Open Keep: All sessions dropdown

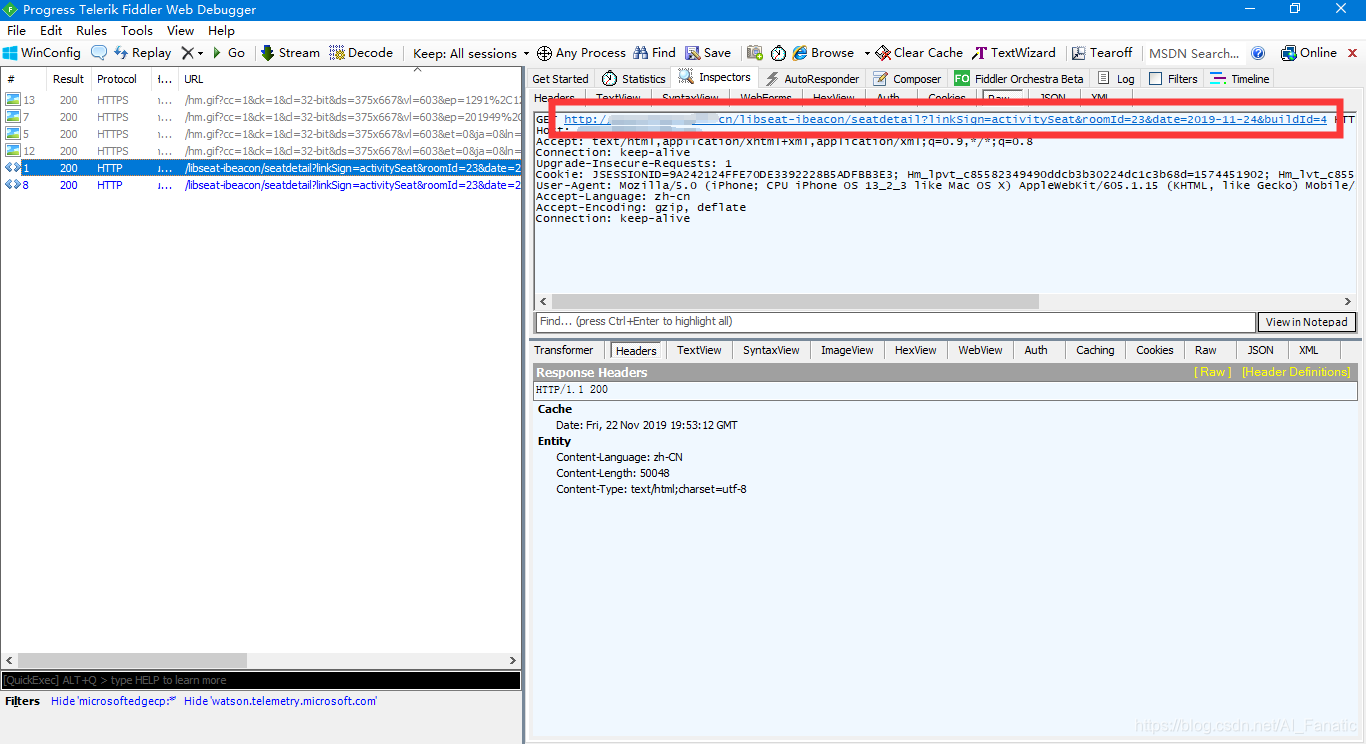(x=471, y=53)
